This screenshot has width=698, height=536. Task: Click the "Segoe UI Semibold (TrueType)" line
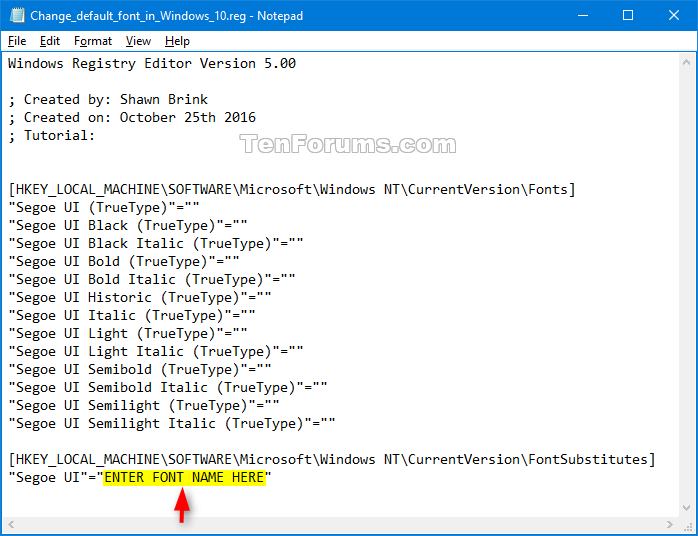click(140, 370)
